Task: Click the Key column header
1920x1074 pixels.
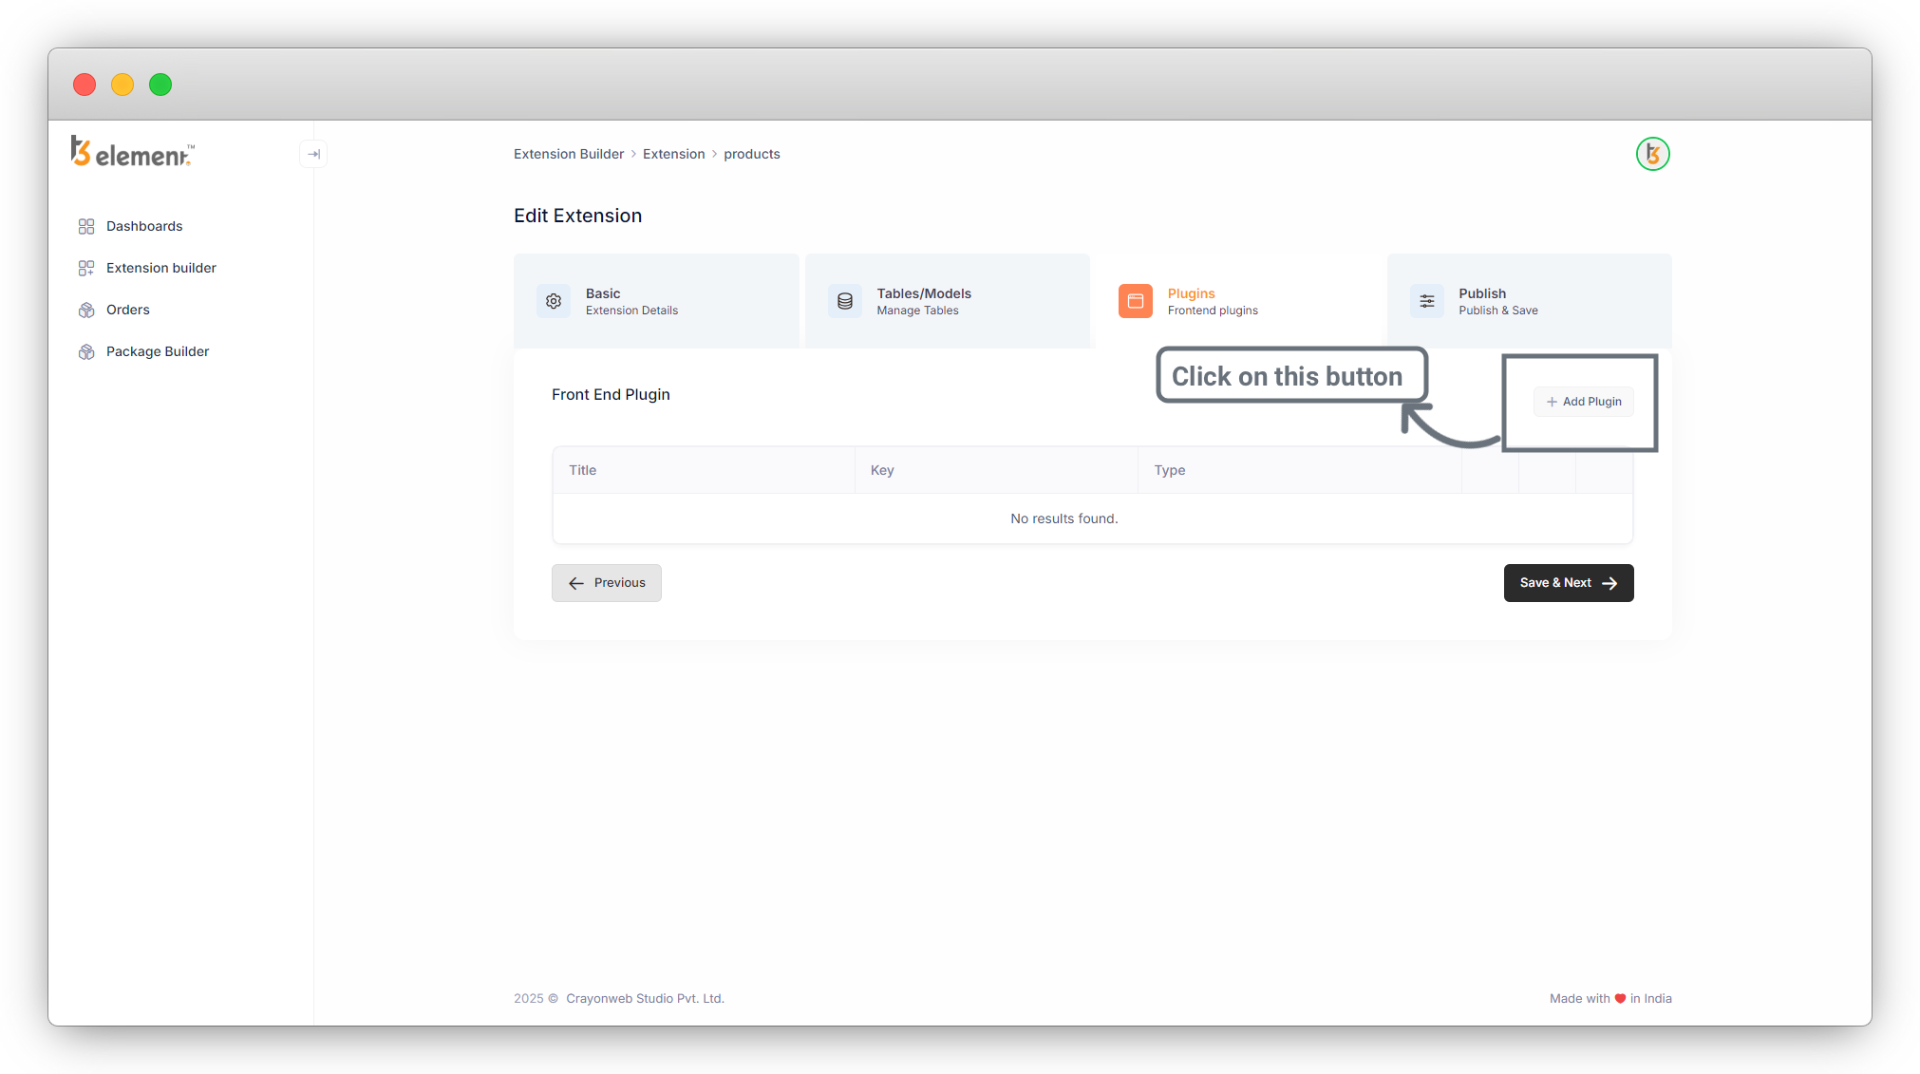Action: tap(882, 470)
